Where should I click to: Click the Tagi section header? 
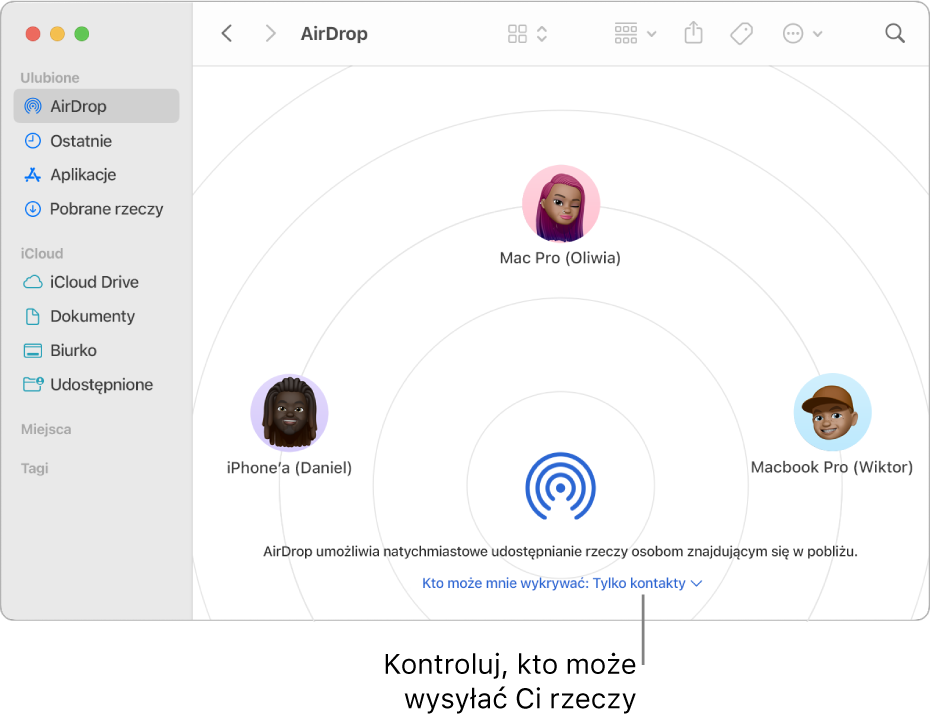coord(34,469)
